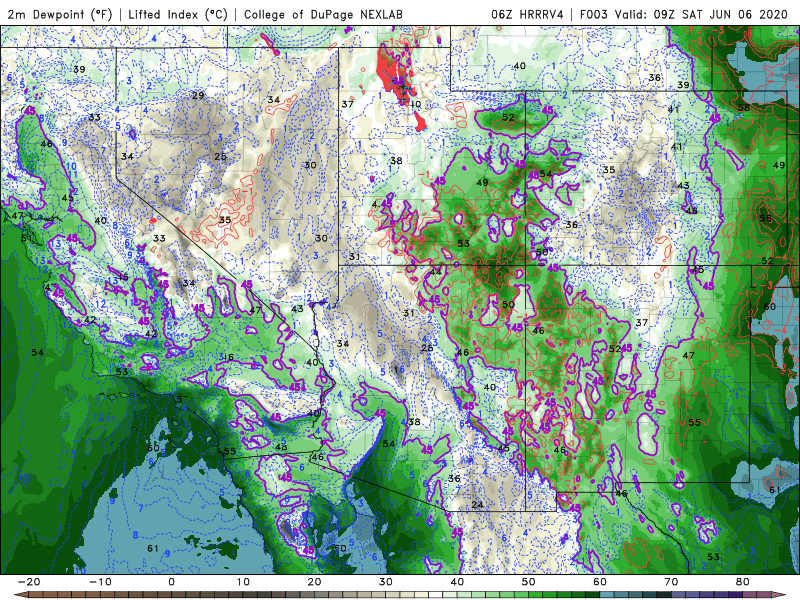Screen dimensions: 800x600
Task: Click the "06Z HRRRV4" model run label
Action: click(x=527, y=14)
